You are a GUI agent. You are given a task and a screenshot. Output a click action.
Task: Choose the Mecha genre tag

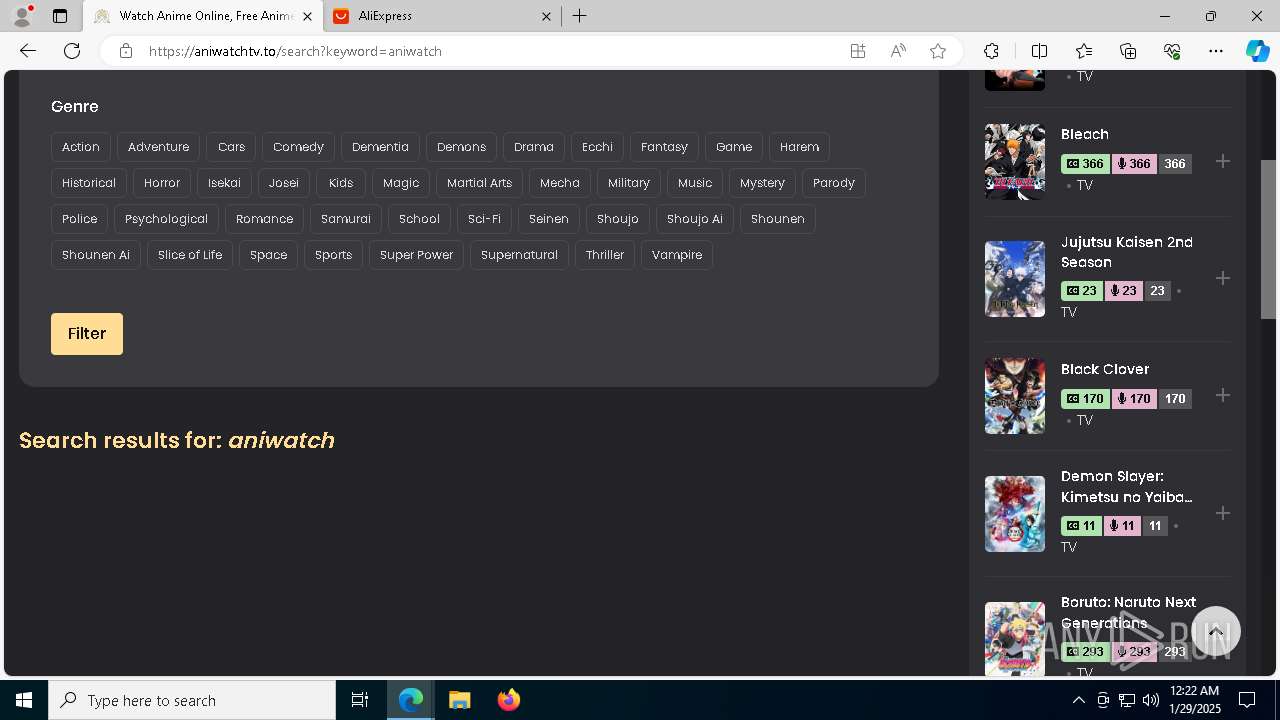[560, 183]
